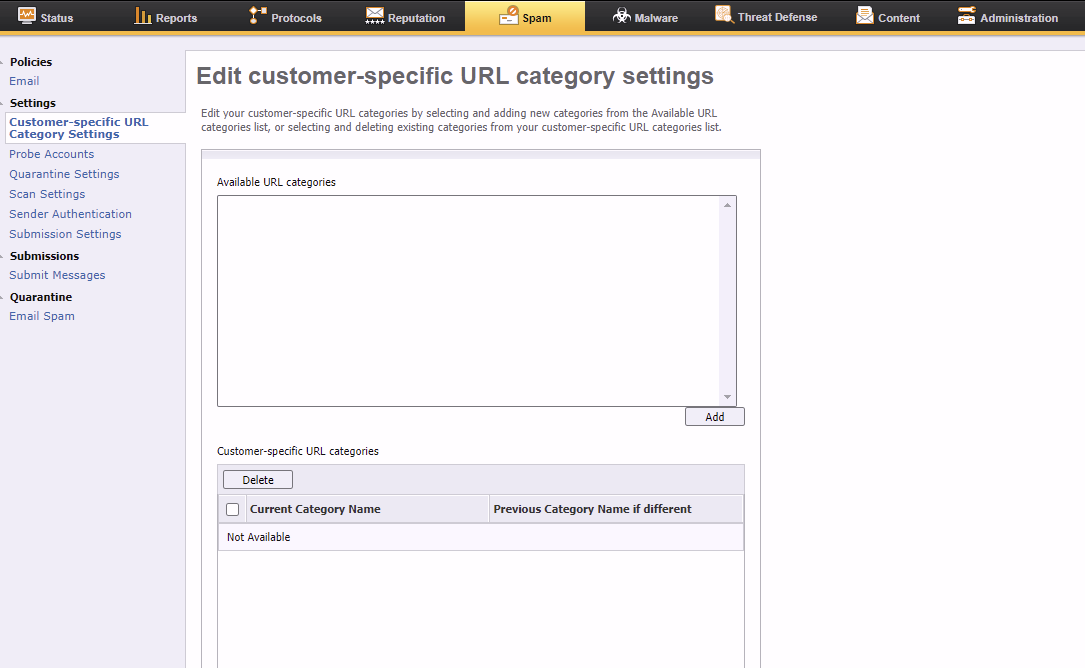Click the Content envelope icon
Viewport: 1085px width, 668px height.
864,16
